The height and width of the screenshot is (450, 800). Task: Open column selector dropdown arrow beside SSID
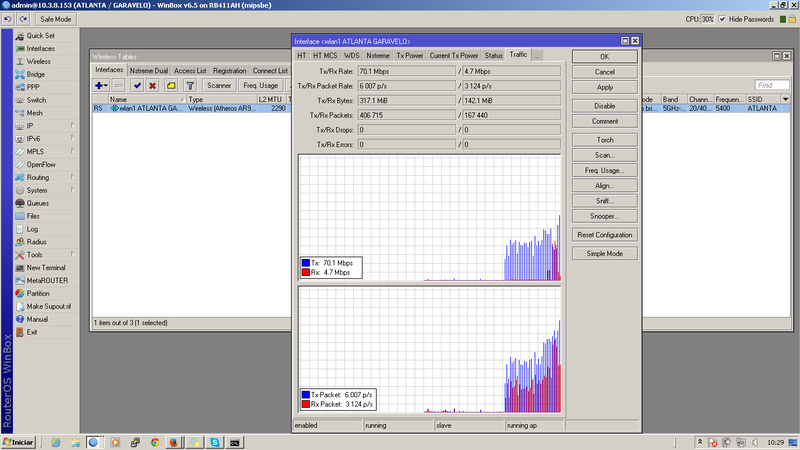[785, 99]
